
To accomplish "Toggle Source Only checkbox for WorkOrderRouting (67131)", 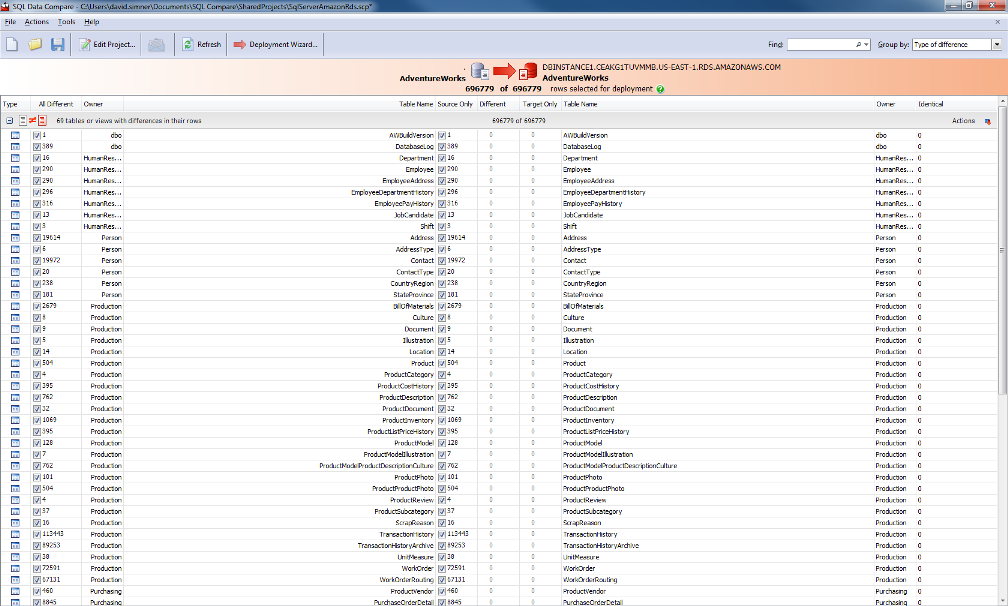I will click(x=442, y=580).
